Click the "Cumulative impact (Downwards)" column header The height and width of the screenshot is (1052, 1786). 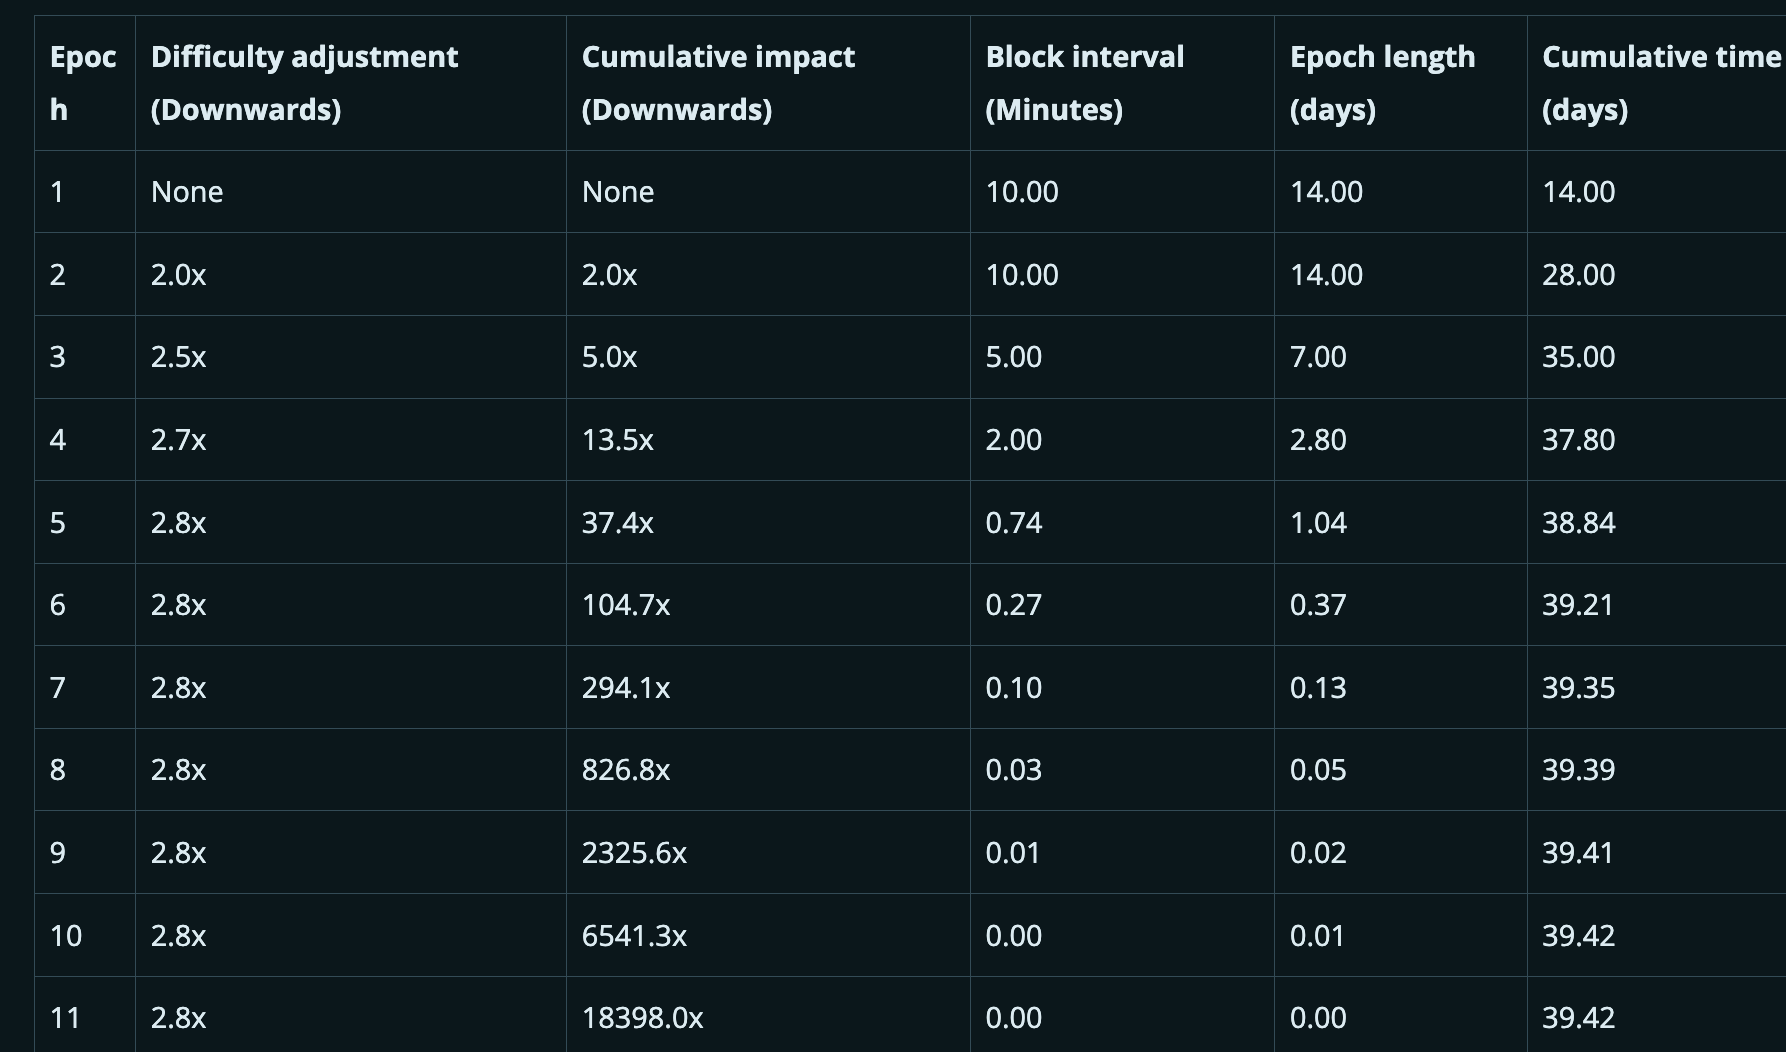(717, 83)
